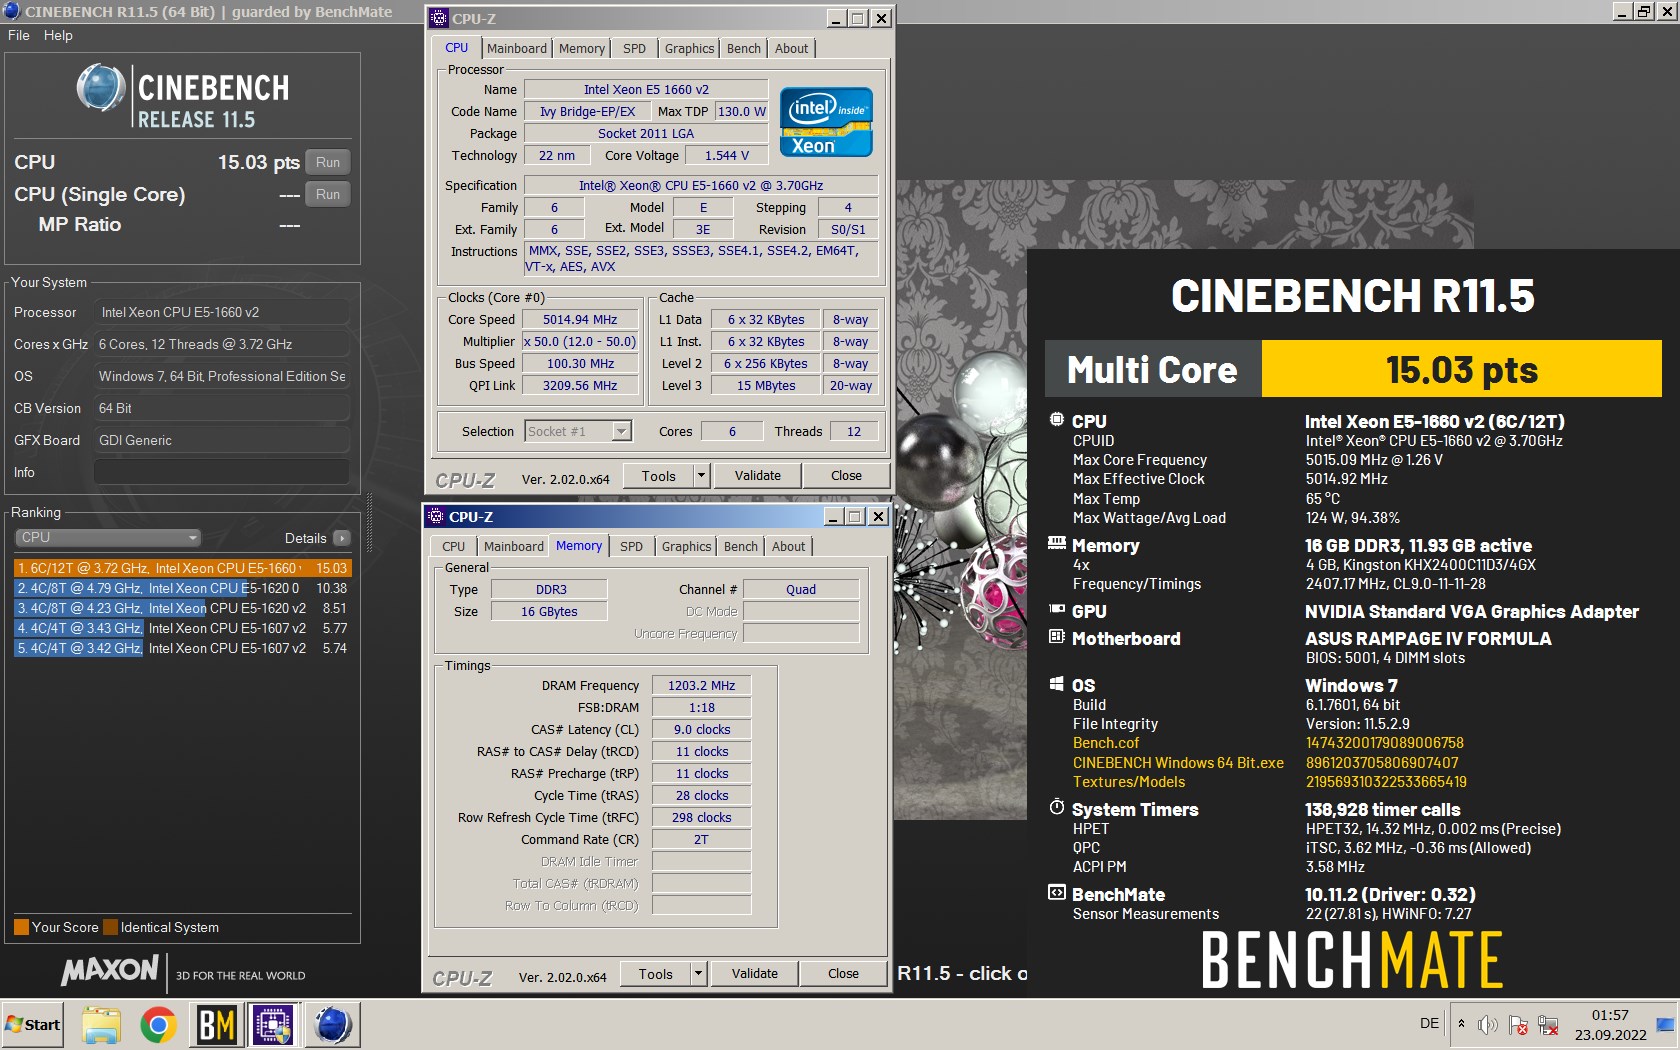Open About tab in top CPU-Z window
This screenshot has width=1680, height=1050.
tap(792, 48)
